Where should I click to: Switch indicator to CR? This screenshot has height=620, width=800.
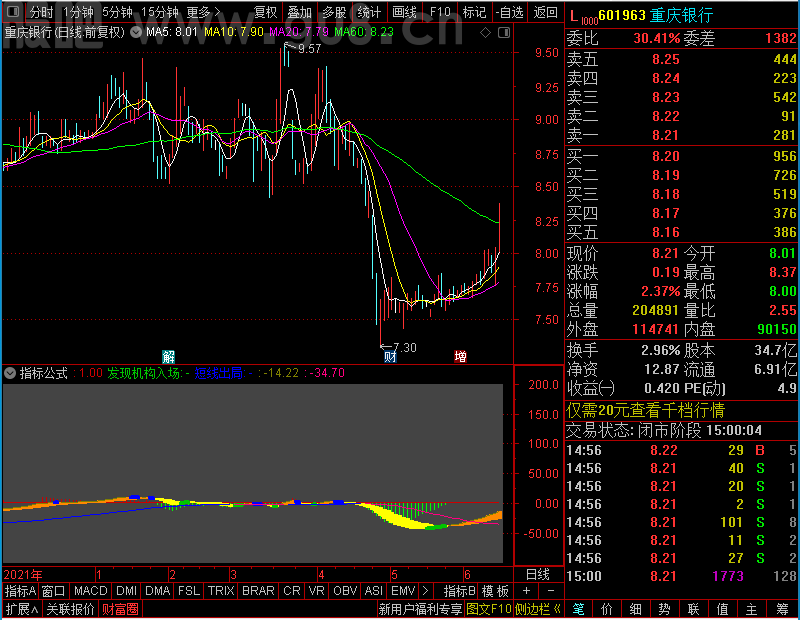291,591
